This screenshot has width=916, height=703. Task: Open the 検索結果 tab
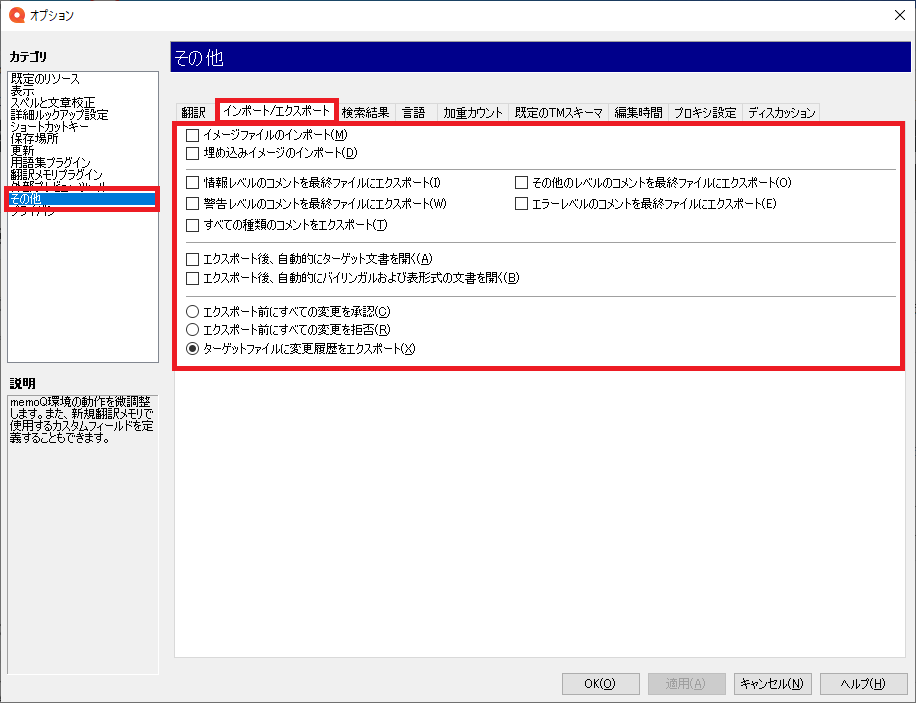(365, 113)
